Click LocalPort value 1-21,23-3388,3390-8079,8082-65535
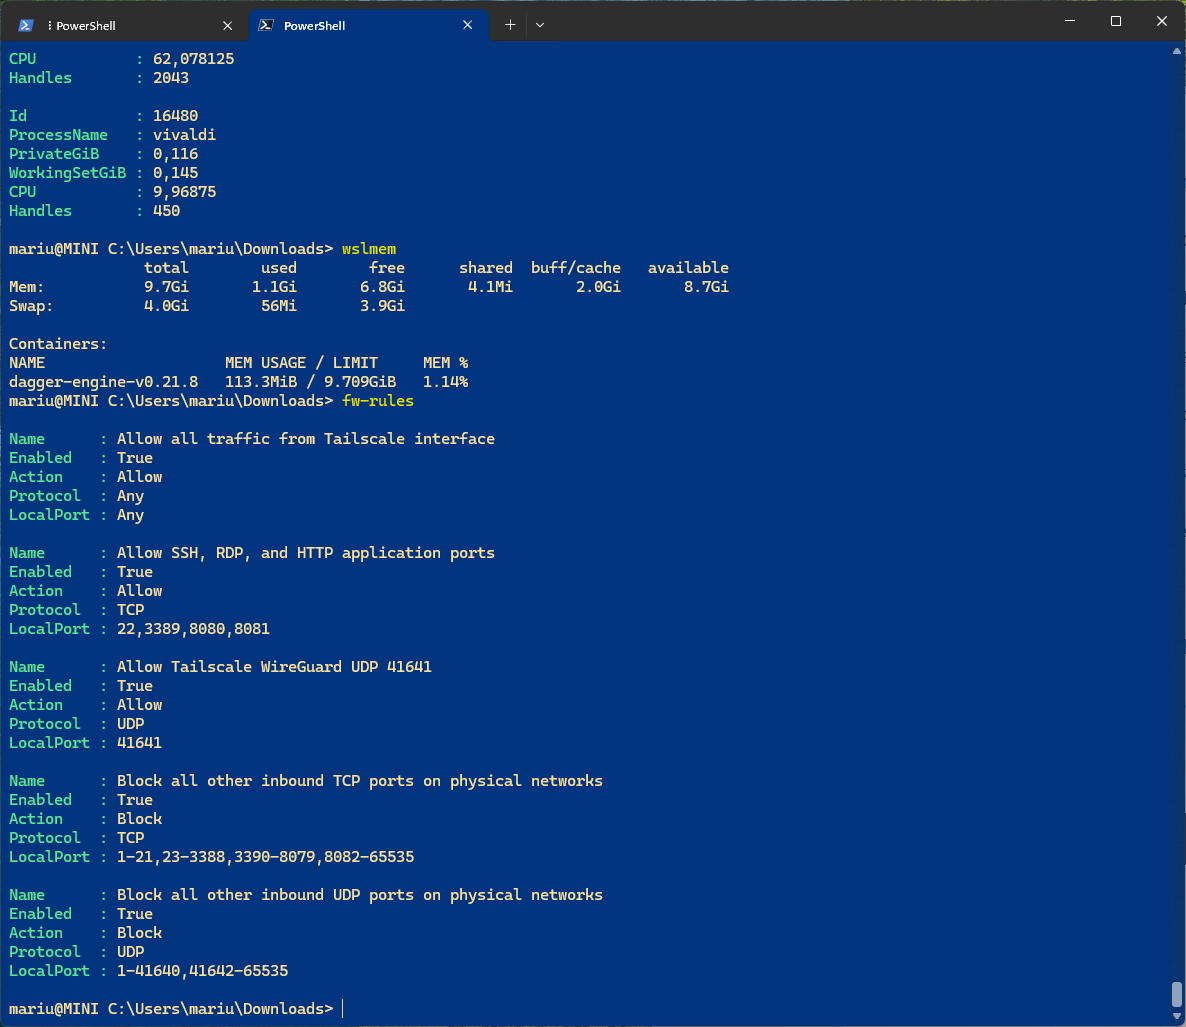The width and height of the screenshot is (1186, 1027). tap(265, 857)
